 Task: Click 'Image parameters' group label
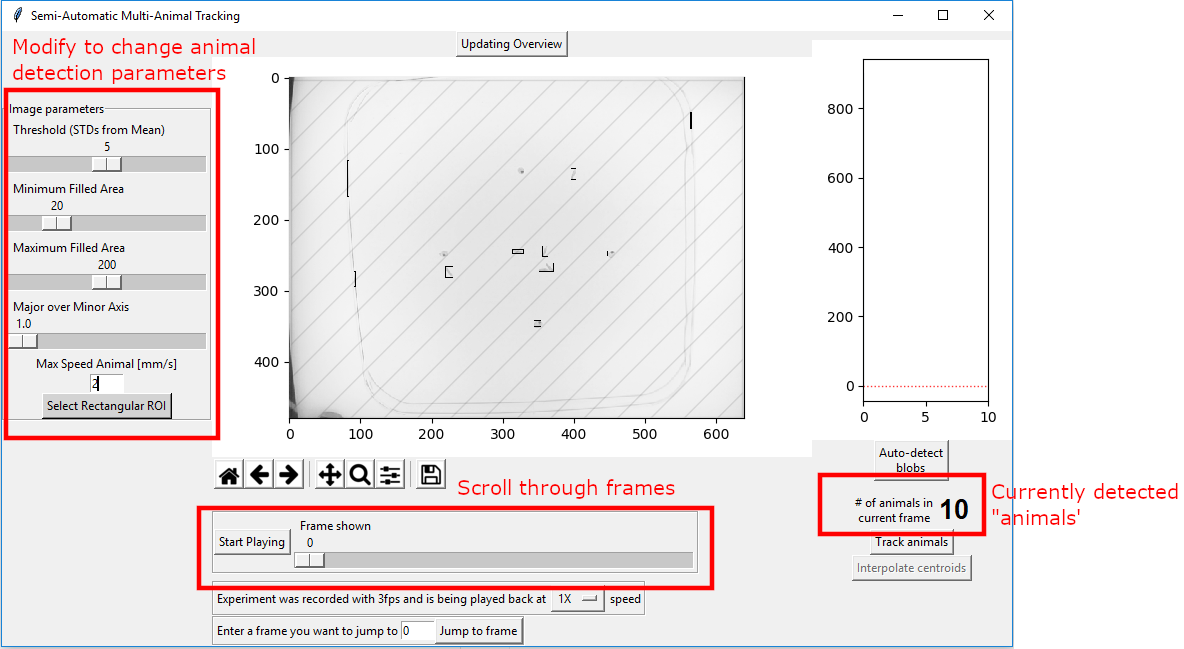point(57,109)
